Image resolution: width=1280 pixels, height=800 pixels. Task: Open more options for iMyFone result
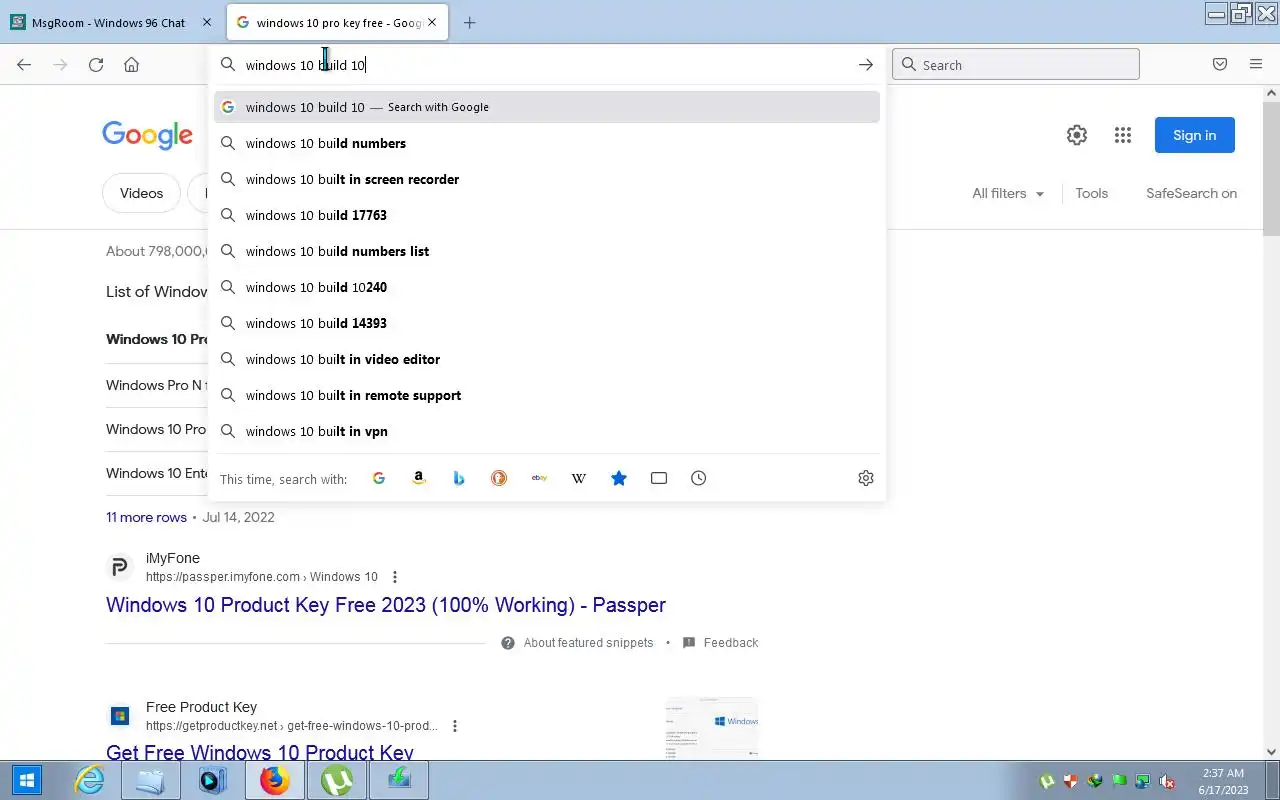[395, 577]
